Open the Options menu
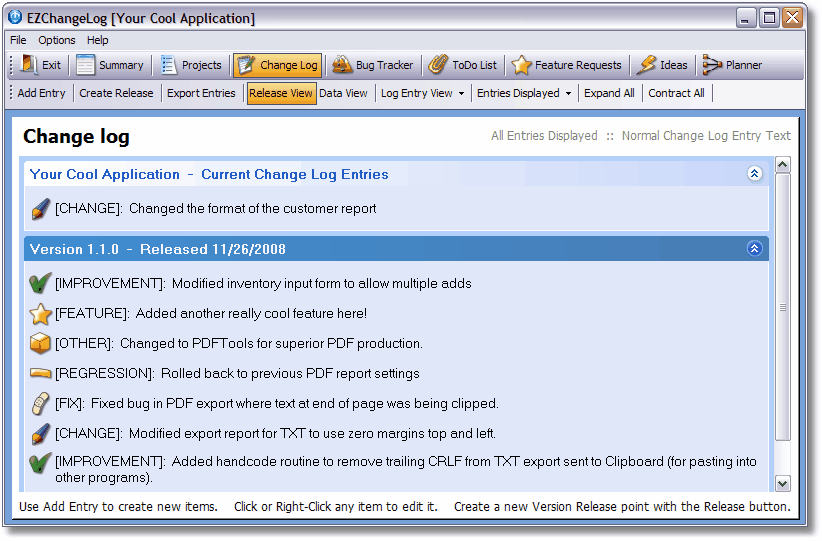 (57, 40)
